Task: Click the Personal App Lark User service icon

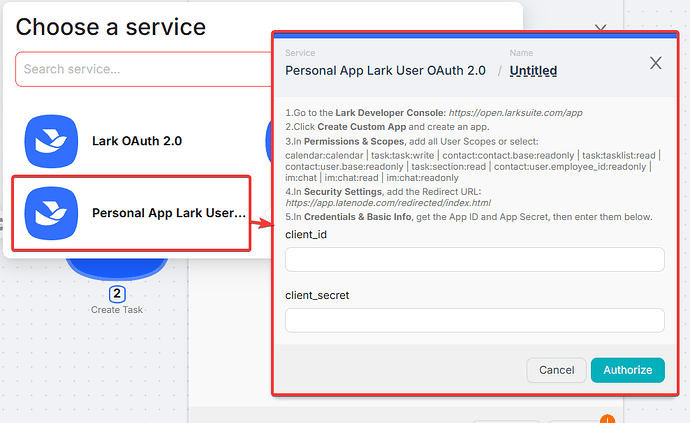Action: click(51, 213)
